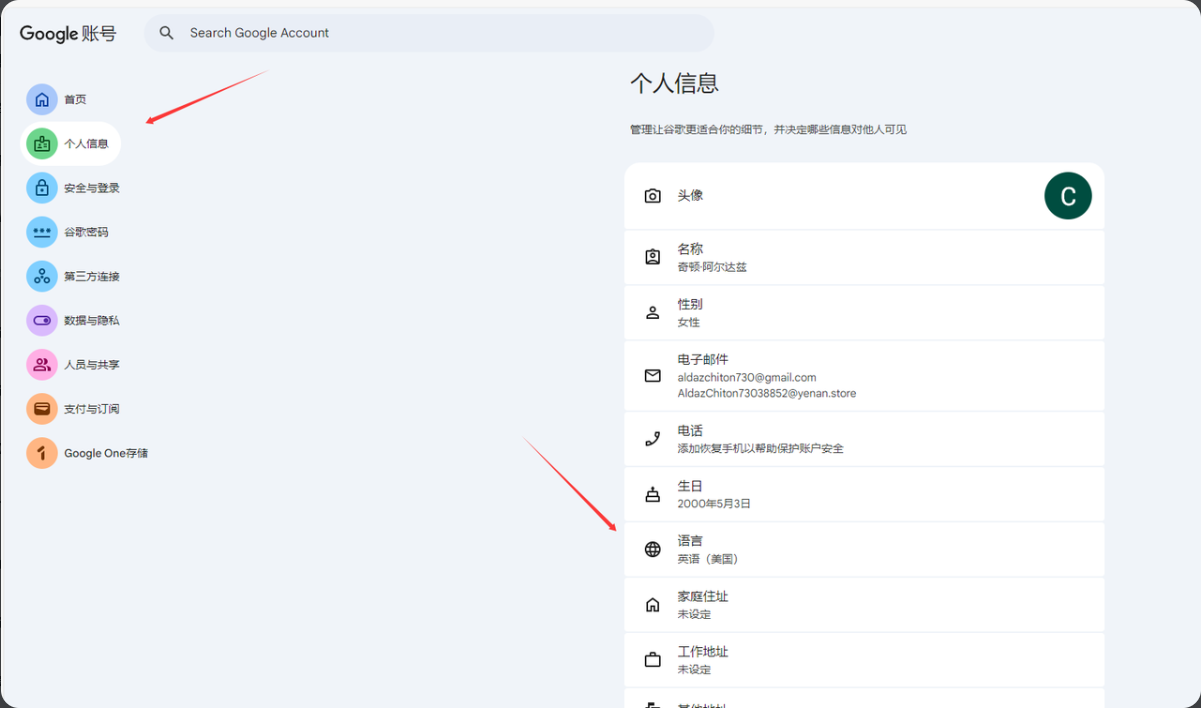Click the briefcase icon beside 工作地址
1201x708 pixels.
(653, 660)
